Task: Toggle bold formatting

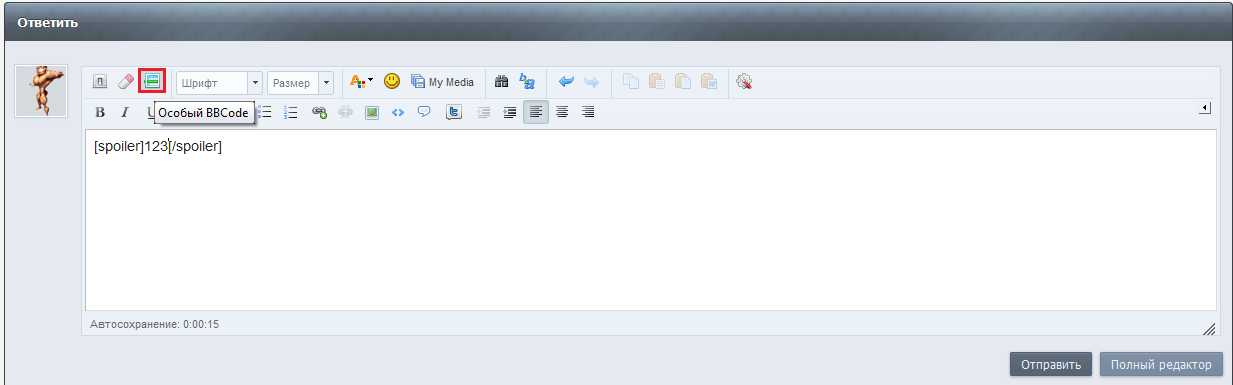Action: (100, 112)
